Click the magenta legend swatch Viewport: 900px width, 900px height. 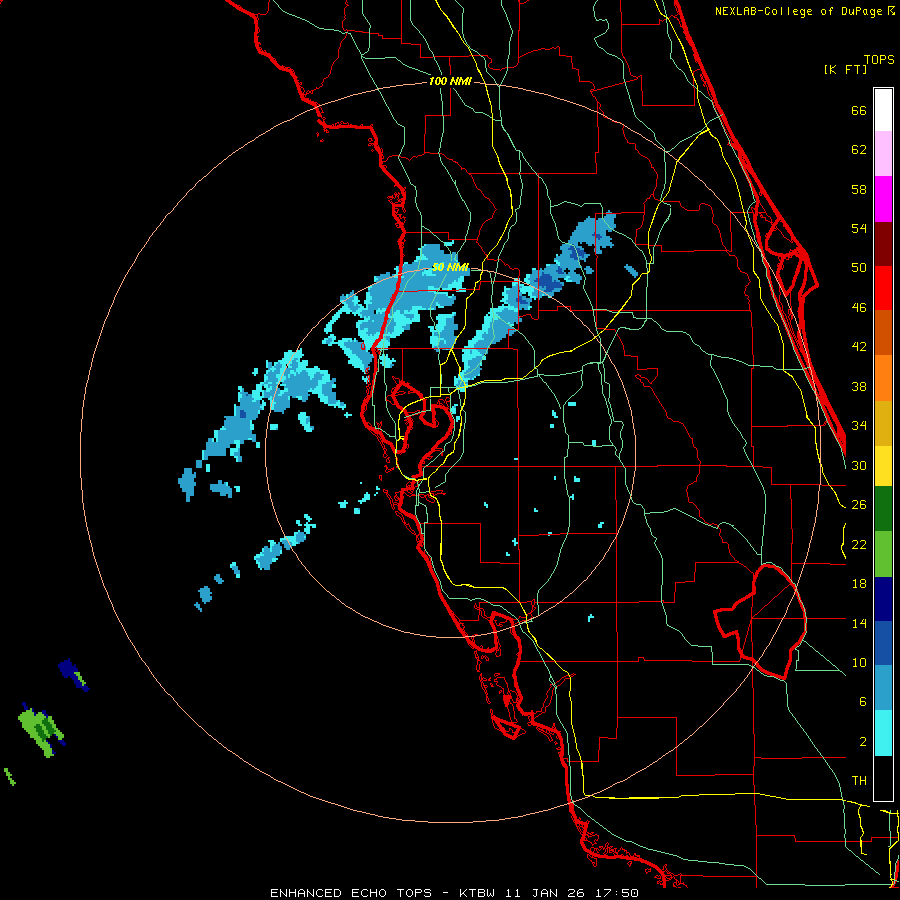pos(883,199)
